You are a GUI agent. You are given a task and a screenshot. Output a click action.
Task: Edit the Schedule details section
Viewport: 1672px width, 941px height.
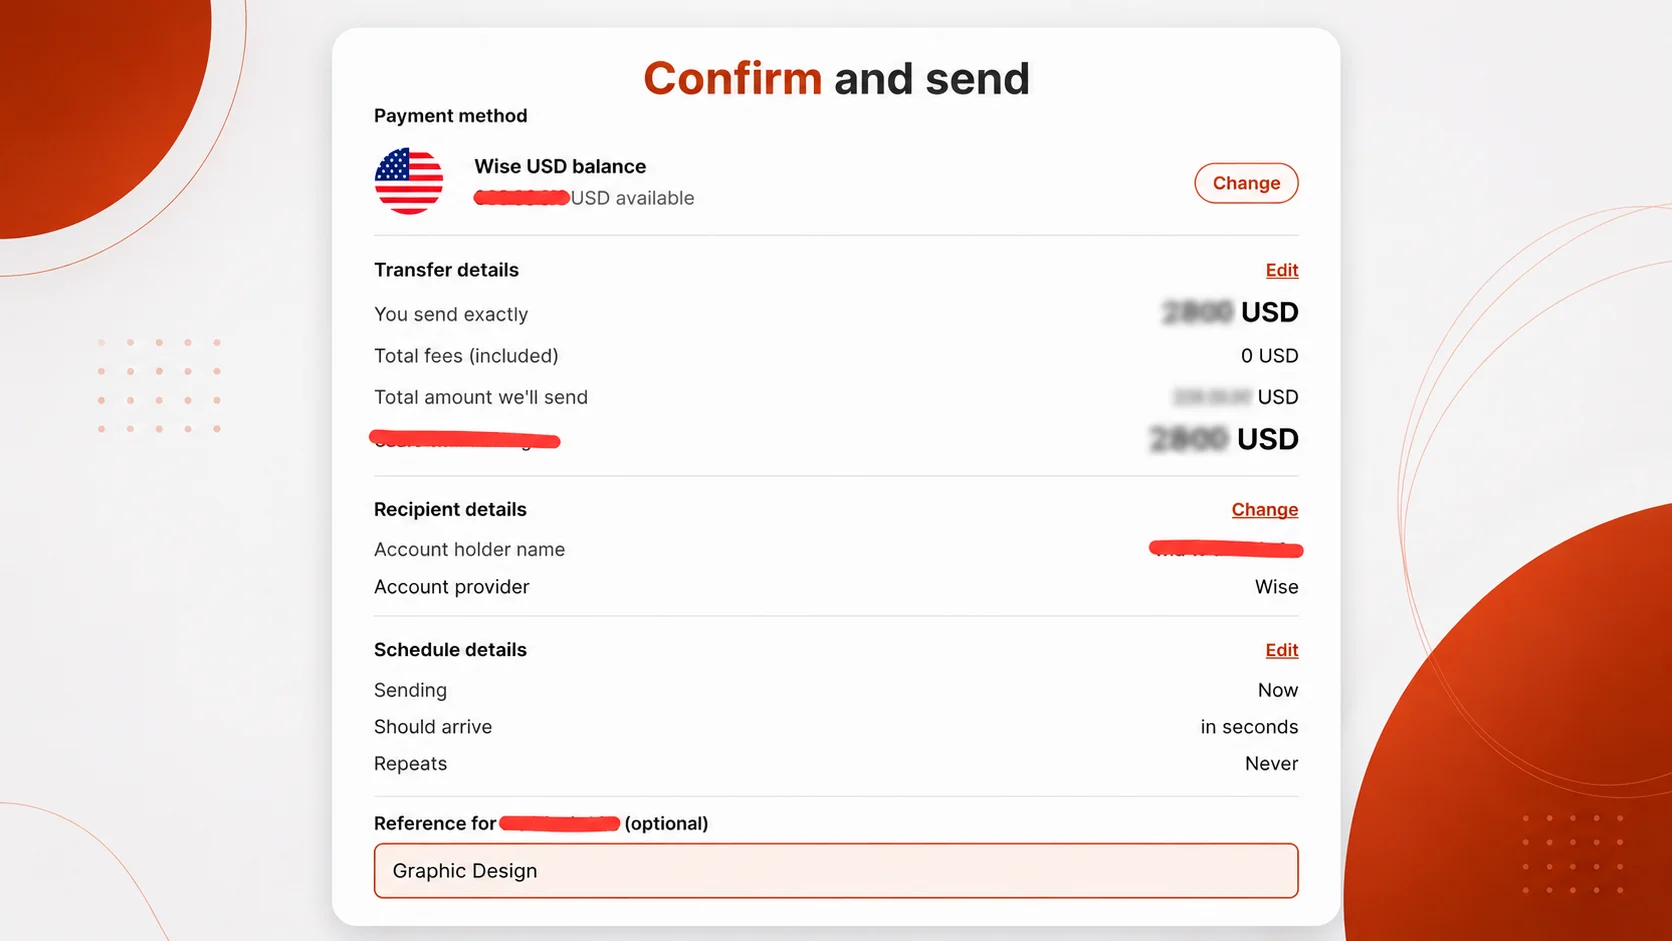pyautogui.click(x=1281, y=650)
